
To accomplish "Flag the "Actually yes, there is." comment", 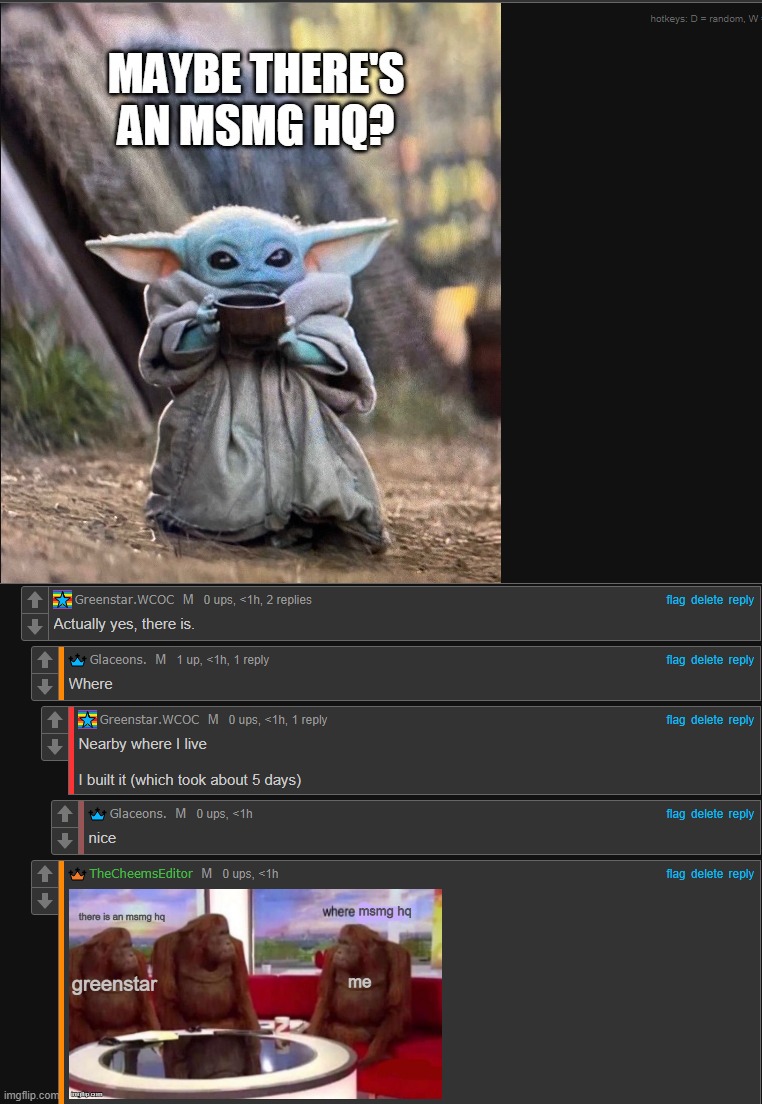I will click(x=675, y=600).
